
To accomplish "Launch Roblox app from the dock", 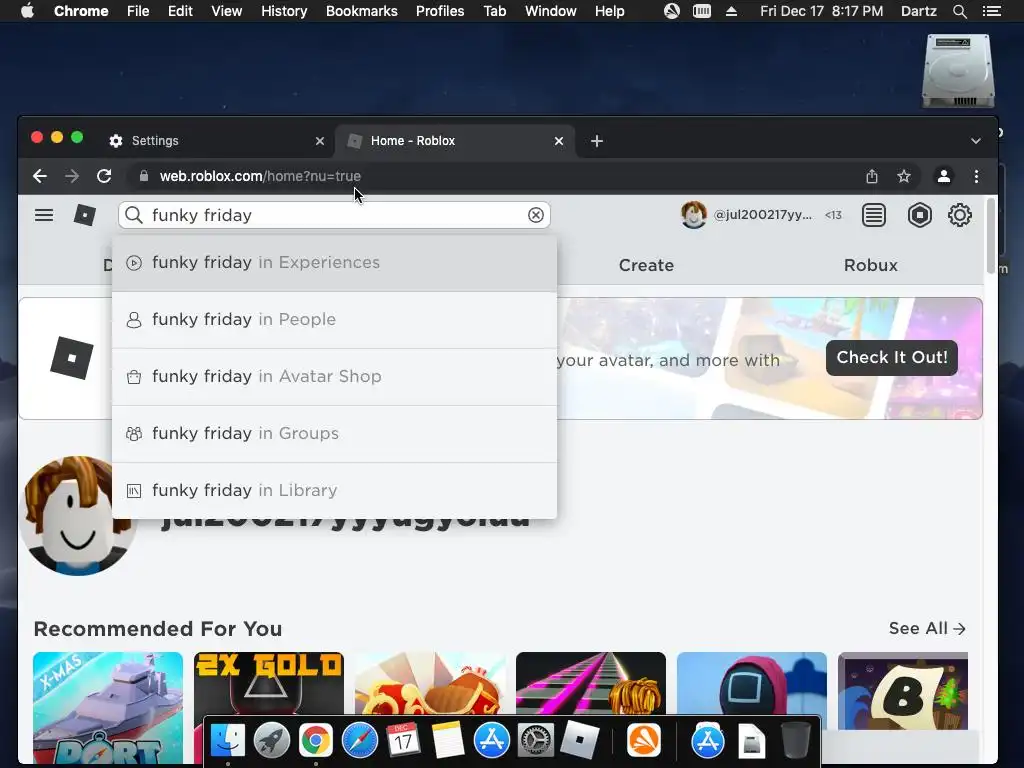I will pos(579,740).
